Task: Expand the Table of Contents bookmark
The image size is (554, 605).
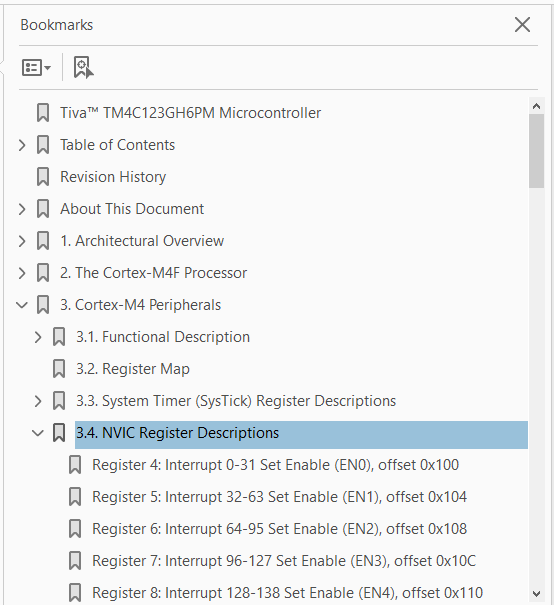Action: click(22, 145)
